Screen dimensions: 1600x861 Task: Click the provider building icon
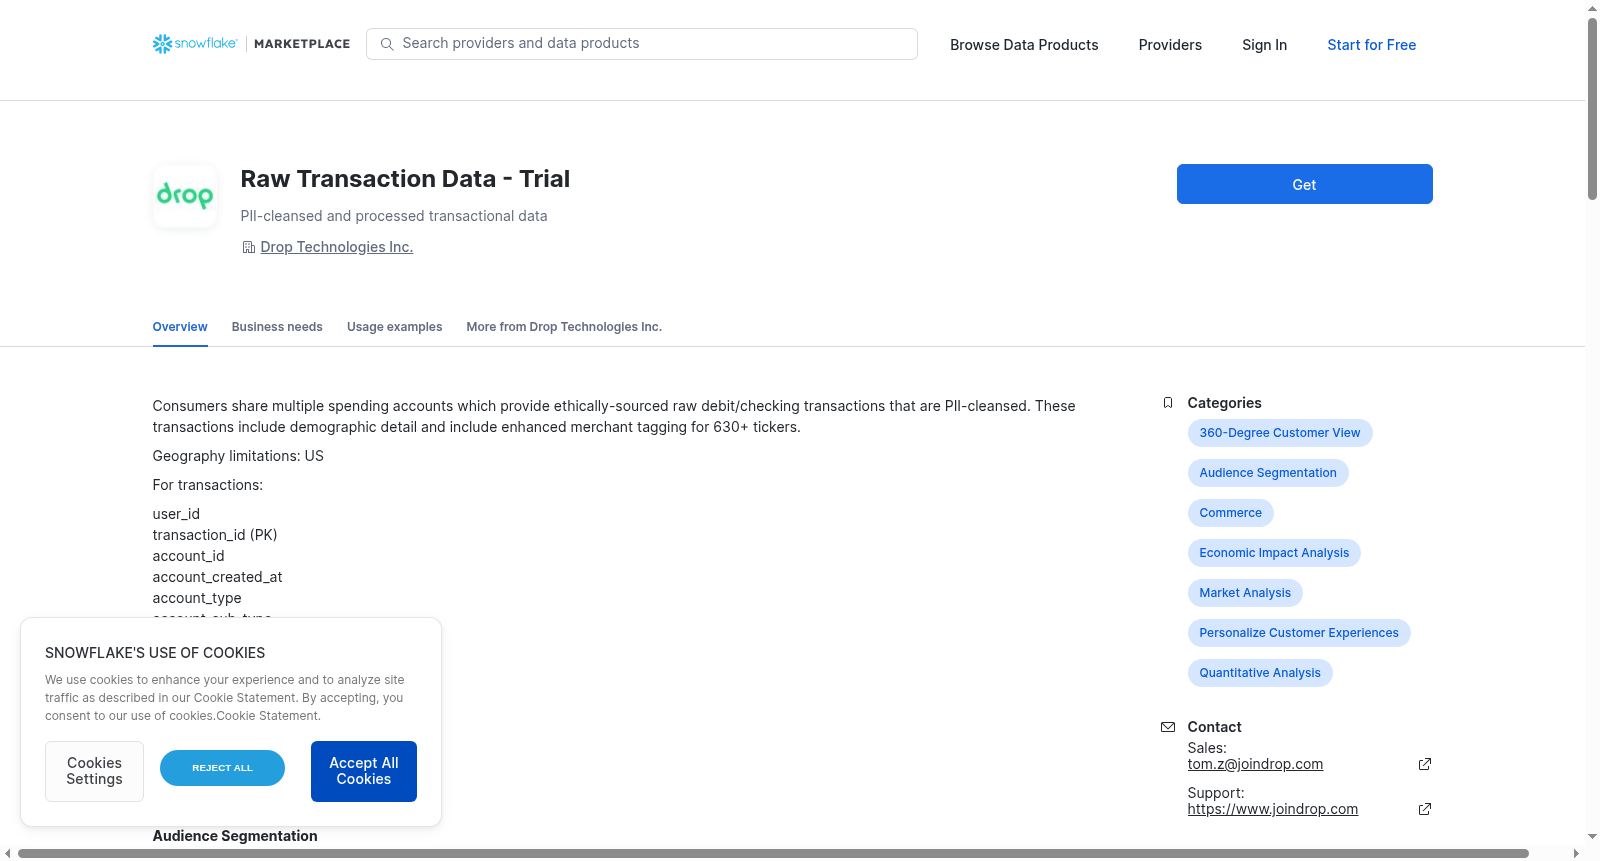click(x=248, y=247)
